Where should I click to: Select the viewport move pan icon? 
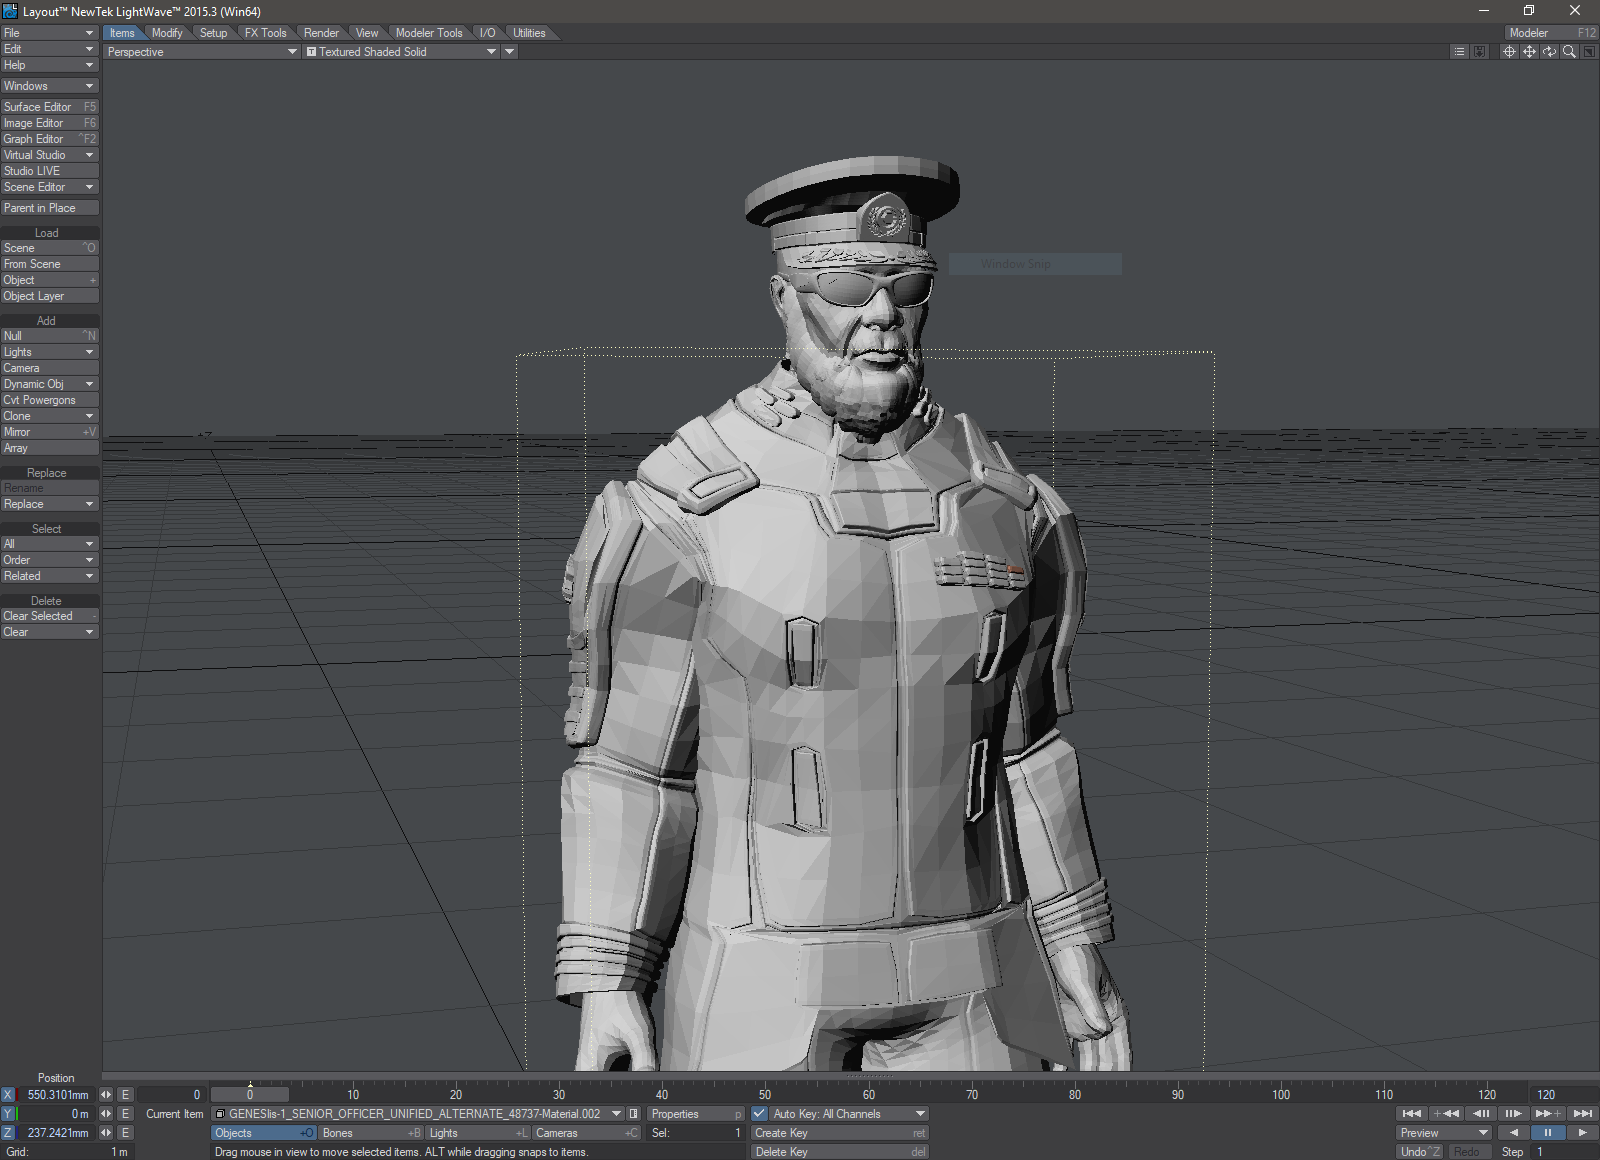[x=1529, y=52]
